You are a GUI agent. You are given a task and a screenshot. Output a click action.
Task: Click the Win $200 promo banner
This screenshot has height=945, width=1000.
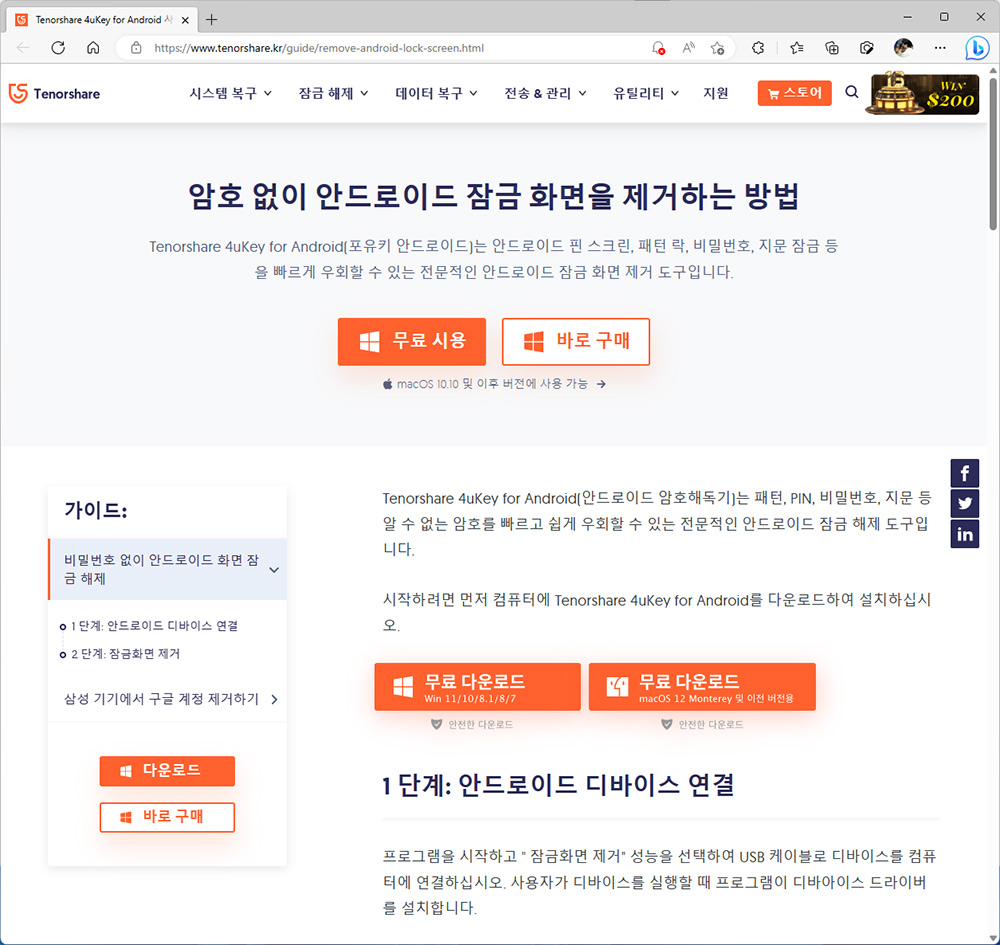click(922, 93)
